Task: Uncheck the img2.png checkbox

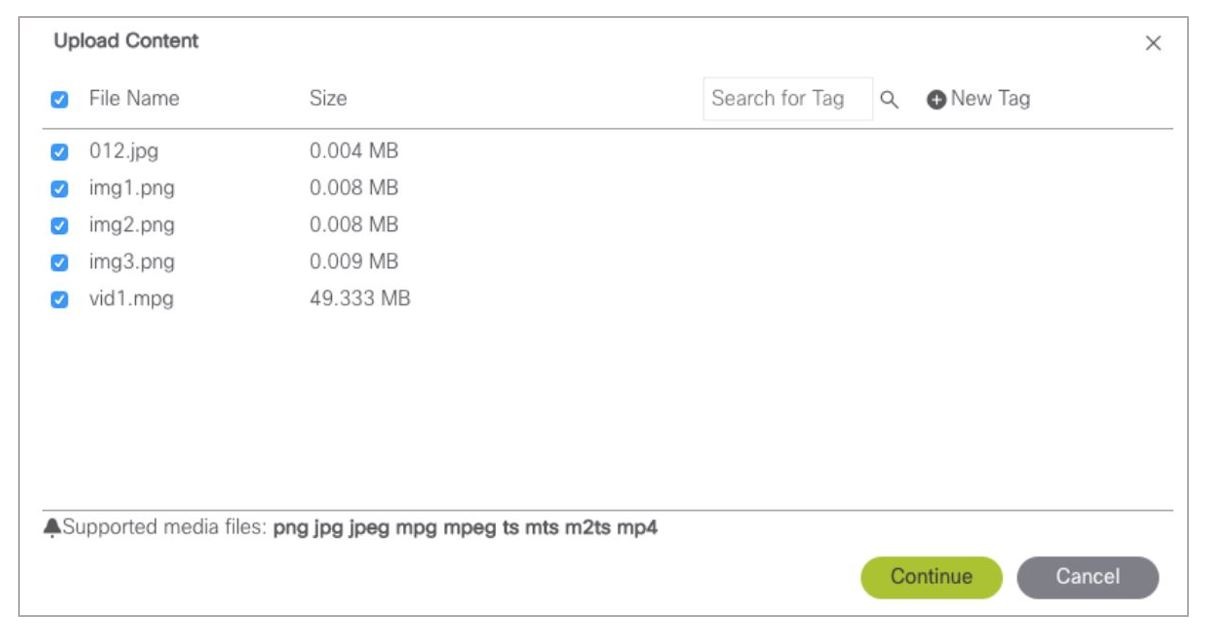Action: tap(59, 226)
